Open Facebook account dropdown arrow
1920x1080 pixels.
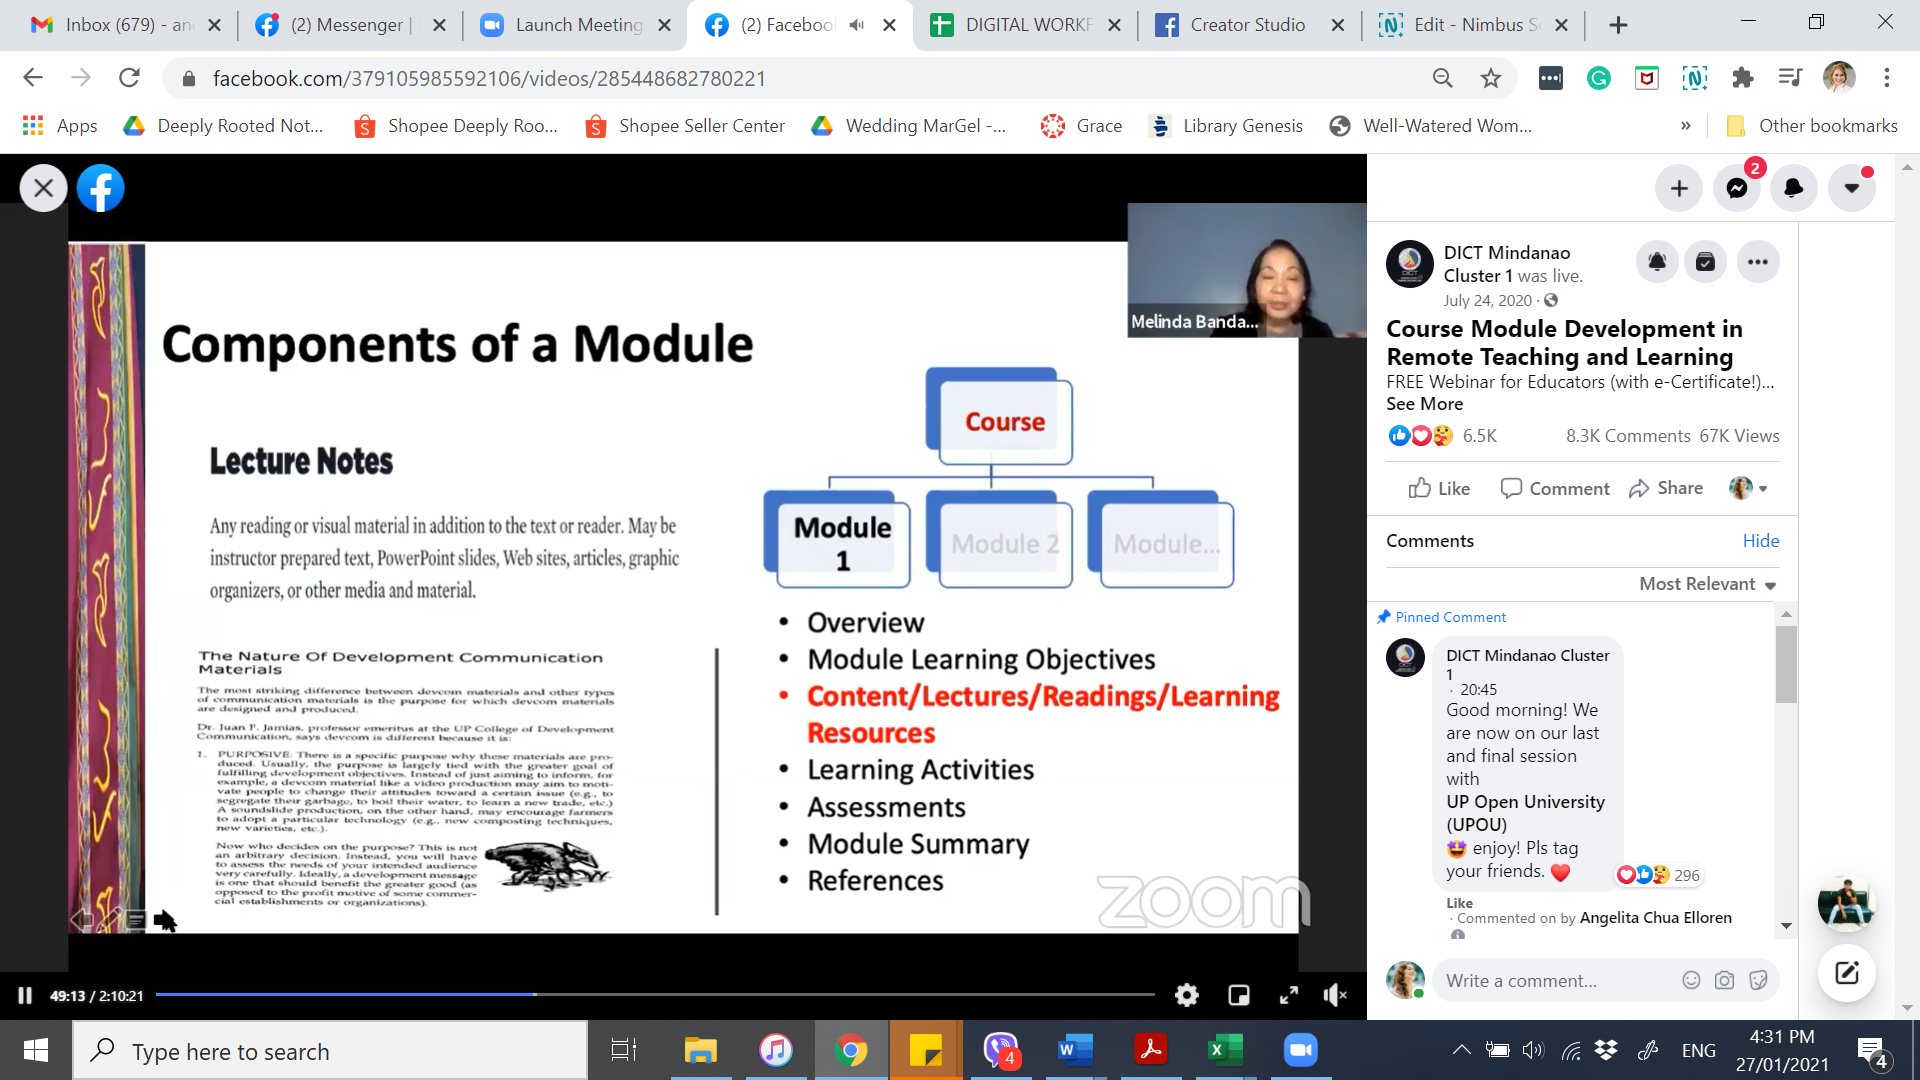tap(1851, 188)
